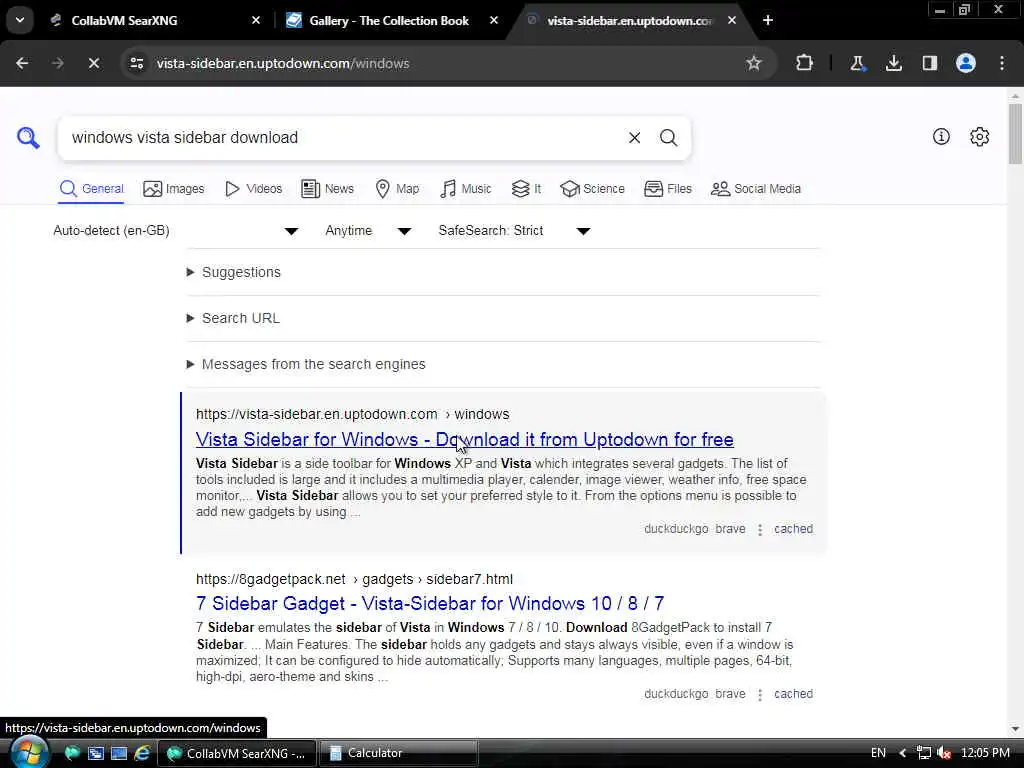This screenshot has height=768, width=1024.
Task: Select the Science search category
Action: pos(592,189)
